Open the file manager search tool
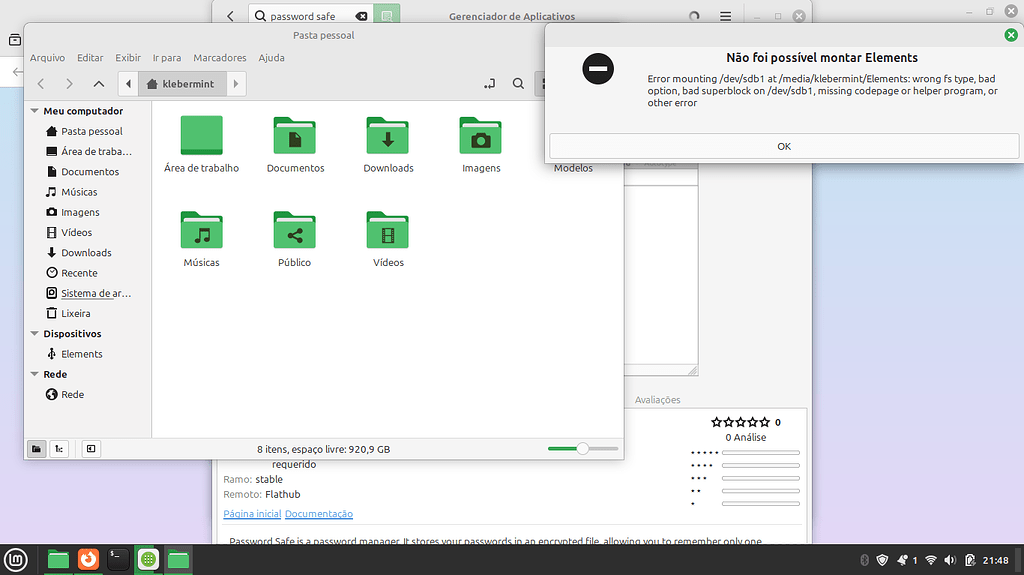Screen dimensions: 1024x575 [x=518, y=84]
